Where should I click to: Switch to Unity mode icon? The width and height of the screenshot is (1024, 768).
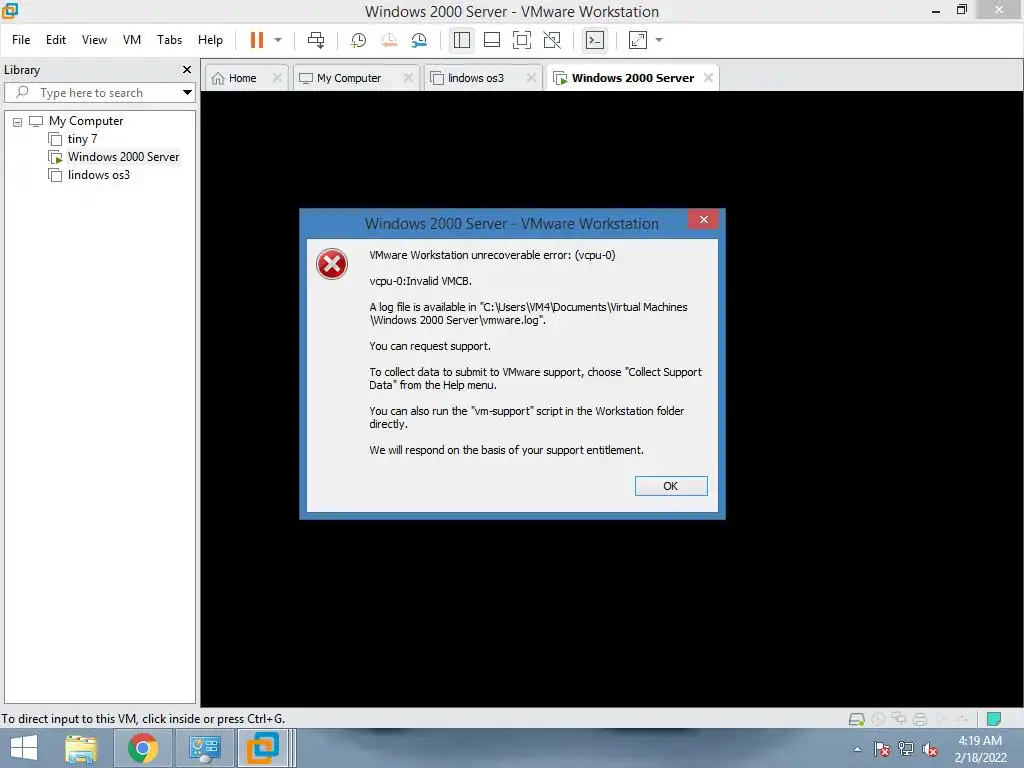coord(552,40)
